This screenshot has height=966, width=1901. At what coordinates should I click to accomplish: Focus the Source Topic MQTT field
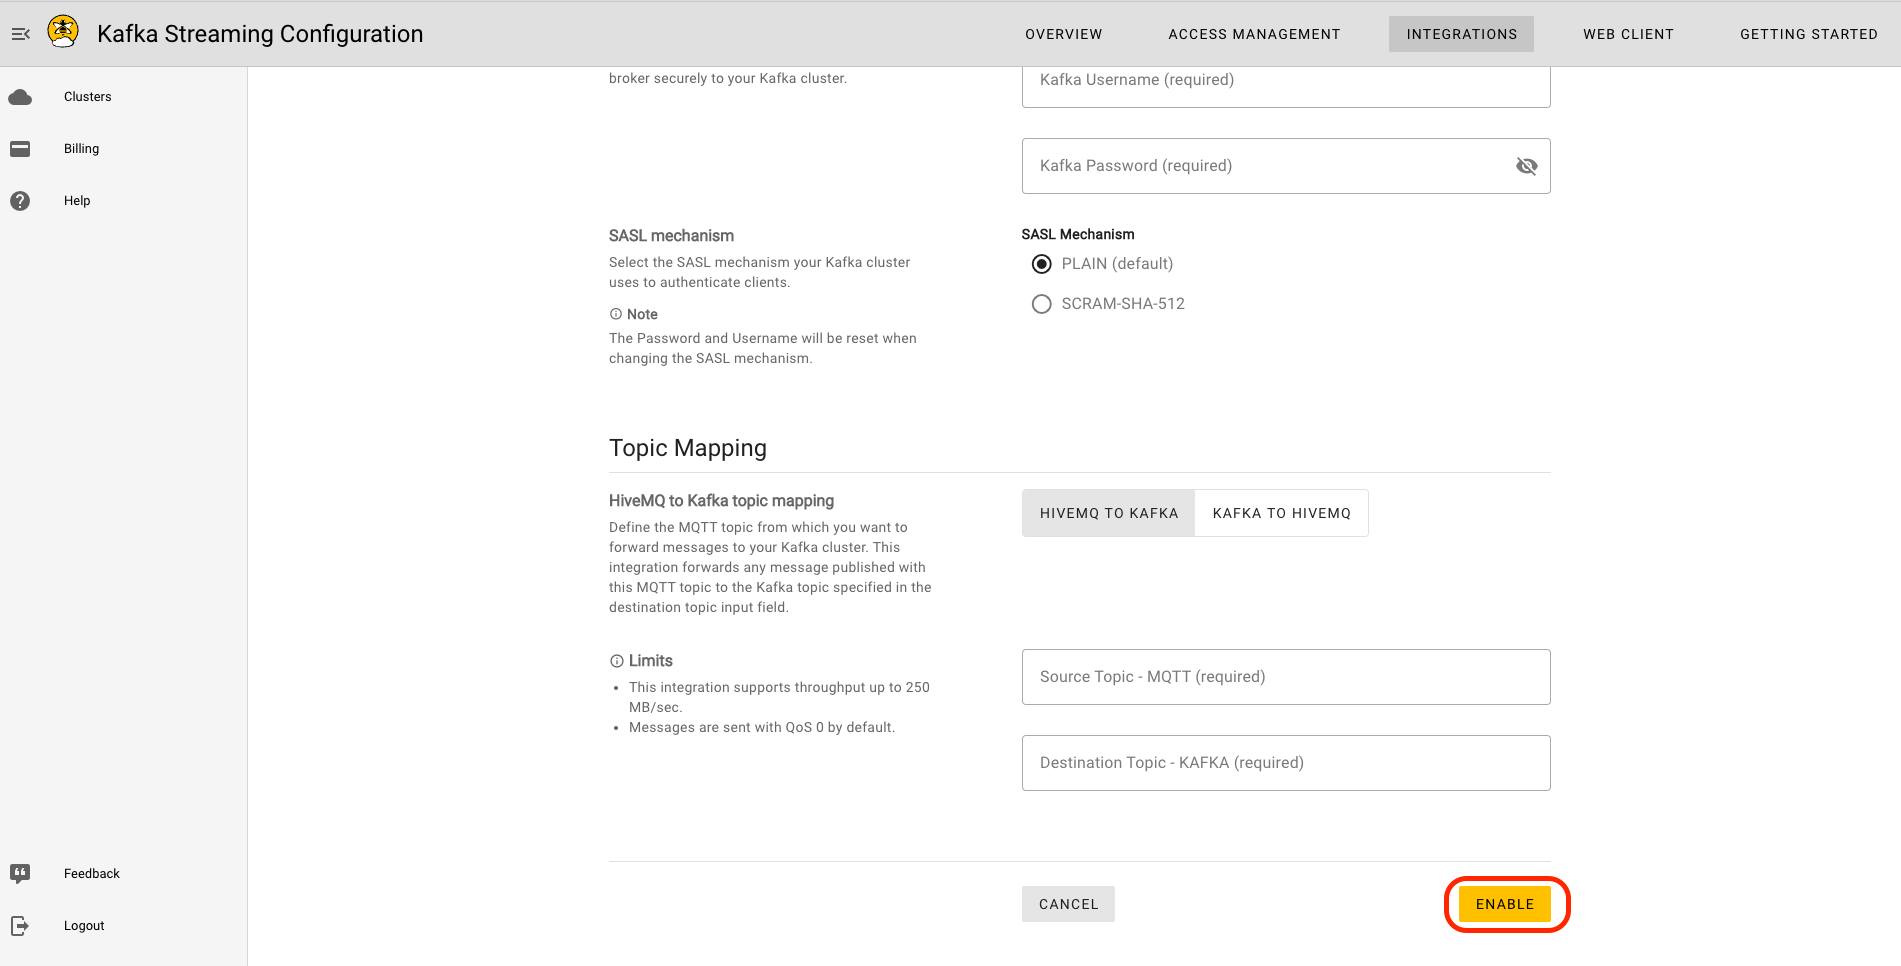(1286, 677)
